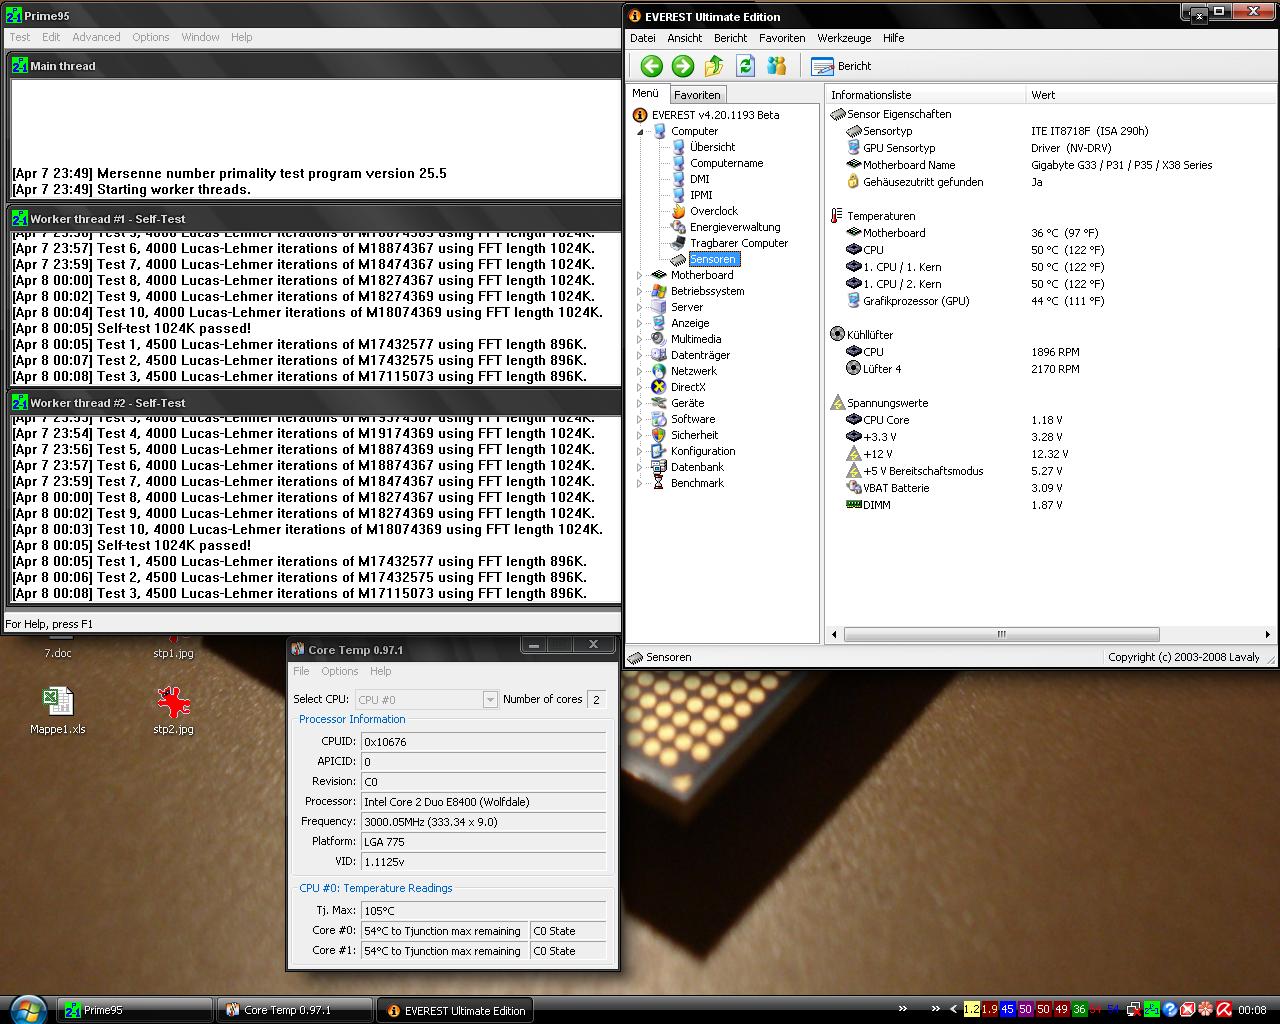Select the Sensoren tree item
Image resolution: width=1280 pixels, height=1024 pixels.
713,259
